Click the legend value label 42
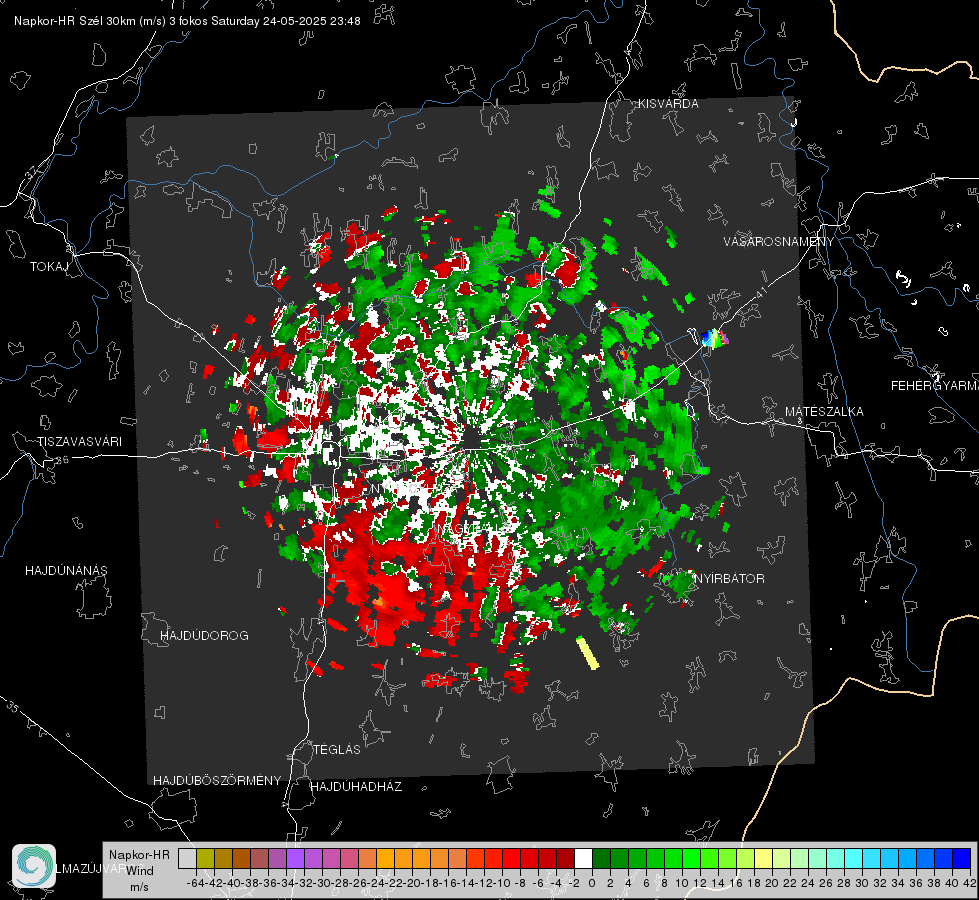This screenshot has height=900, width=979. click(970, 883)
